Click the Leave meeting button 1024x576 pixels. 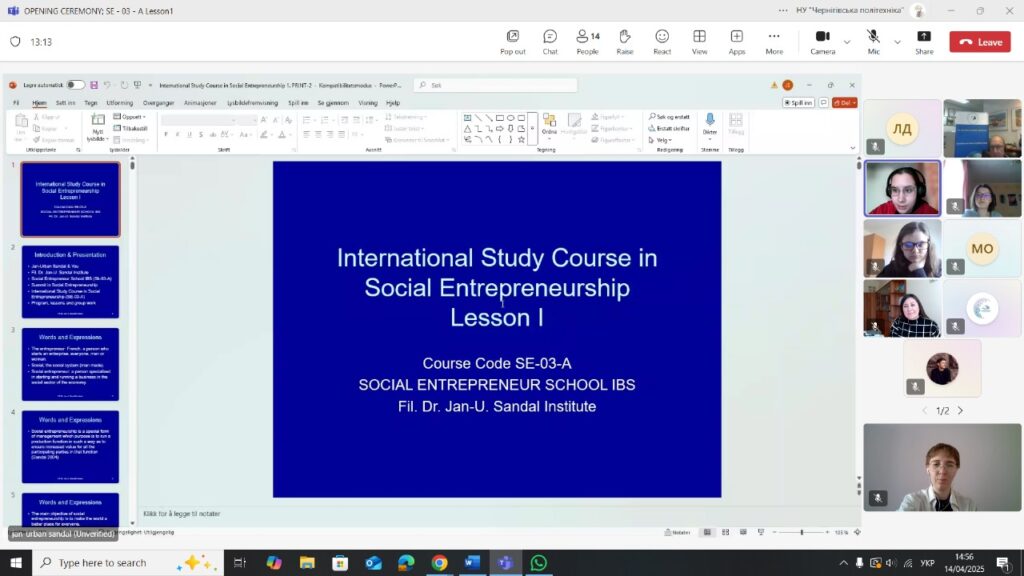pos(980,42)
